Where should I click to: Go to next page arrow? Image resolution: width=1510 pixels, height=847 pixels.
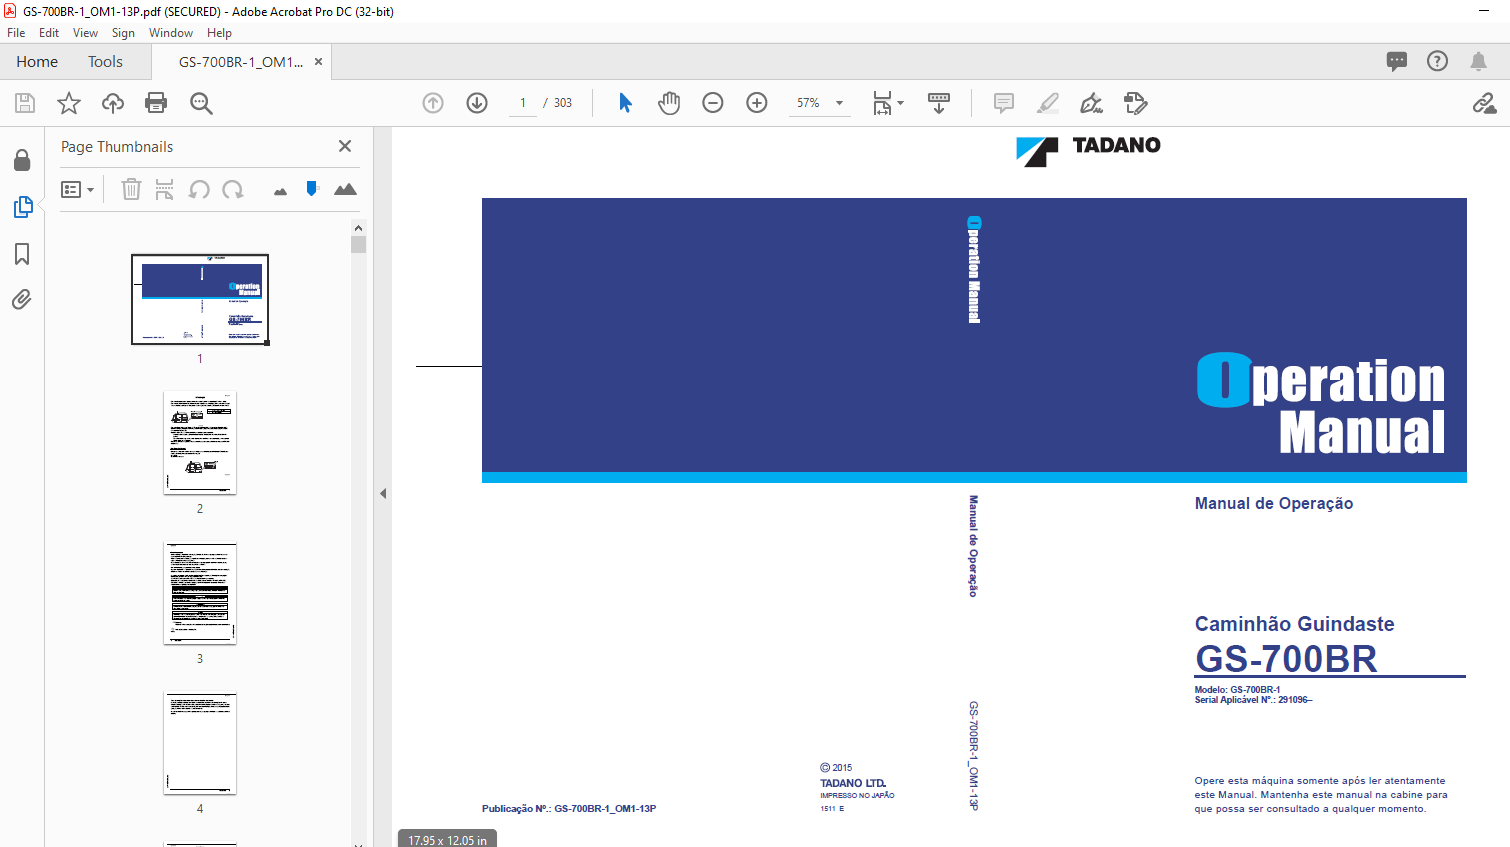[x=477, y=103]
